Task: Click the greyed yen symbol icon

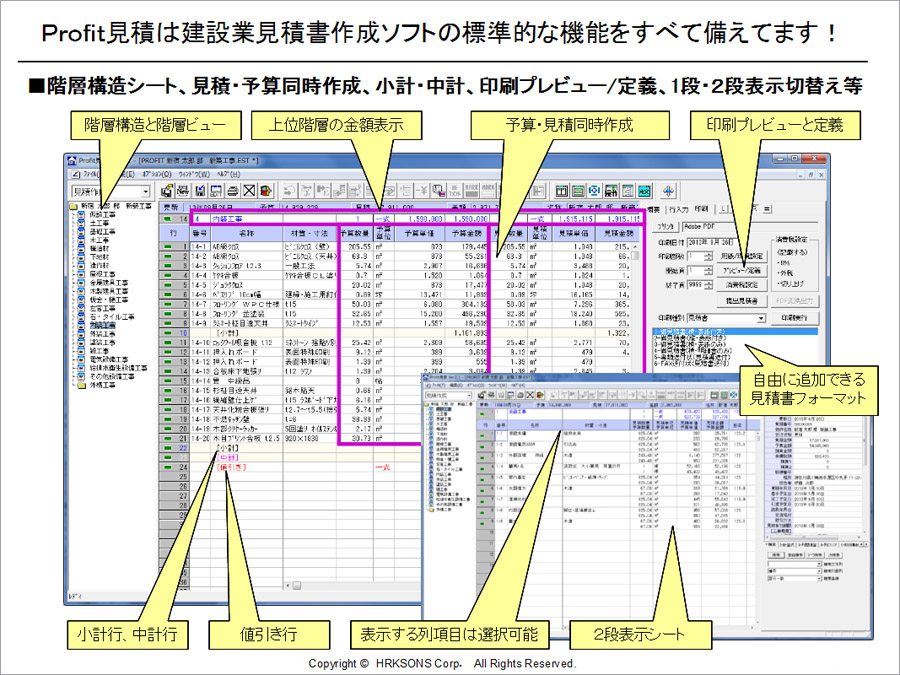Action: pos(422,191)
